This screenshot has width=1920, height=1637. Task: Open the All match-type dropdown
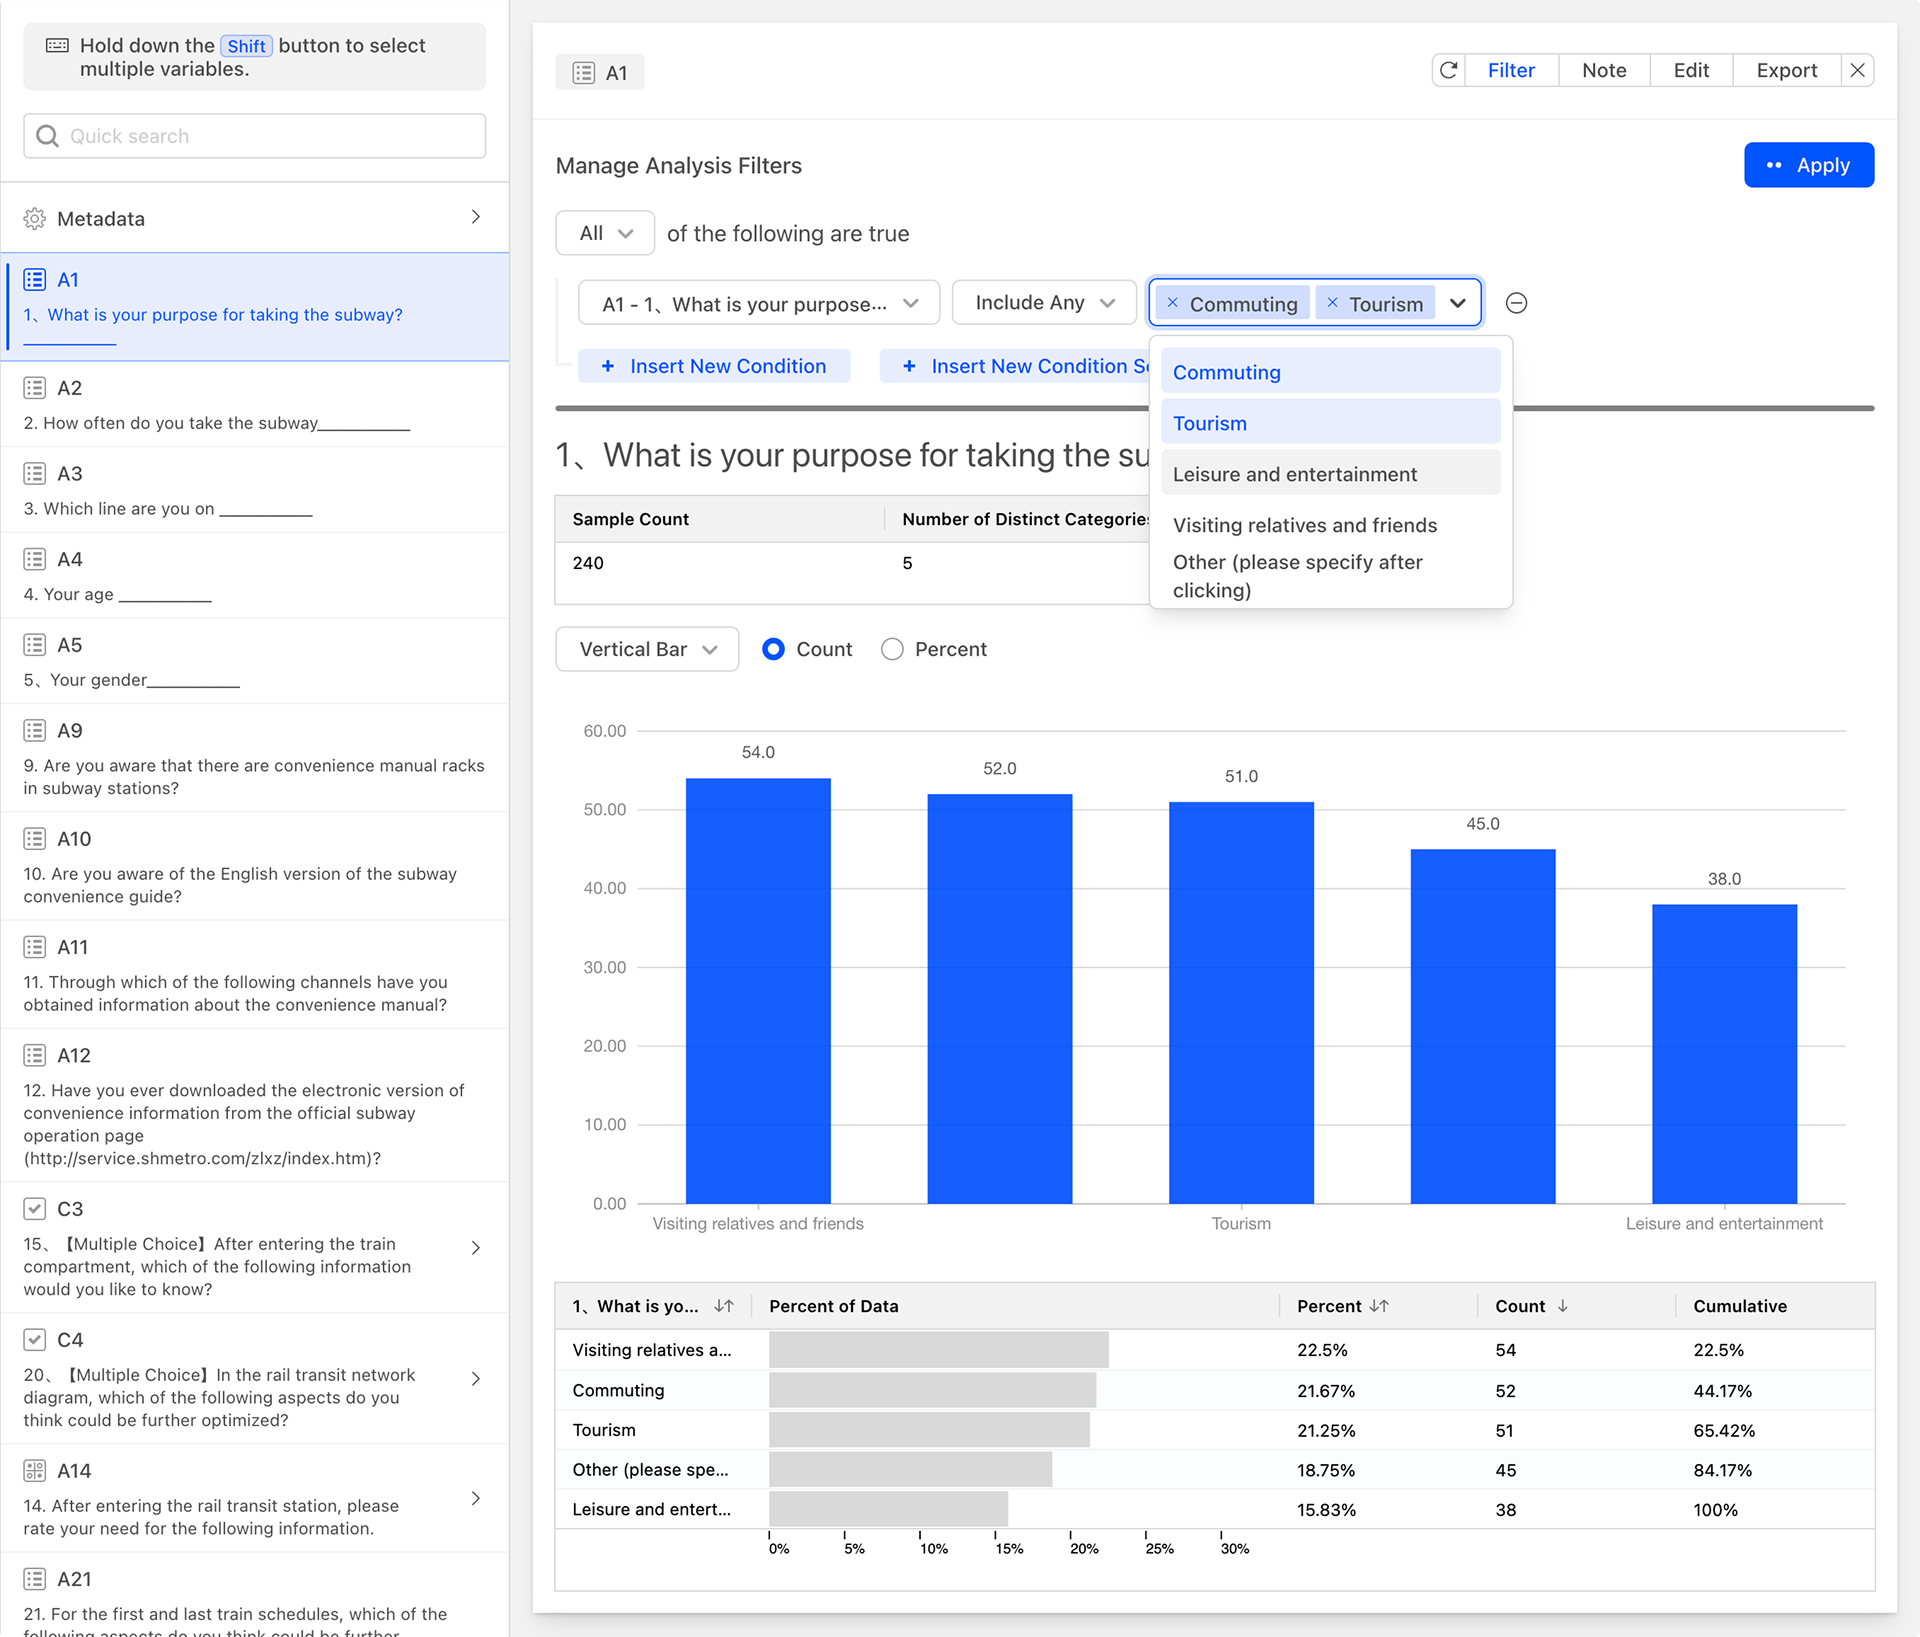(x=605, y=233)
